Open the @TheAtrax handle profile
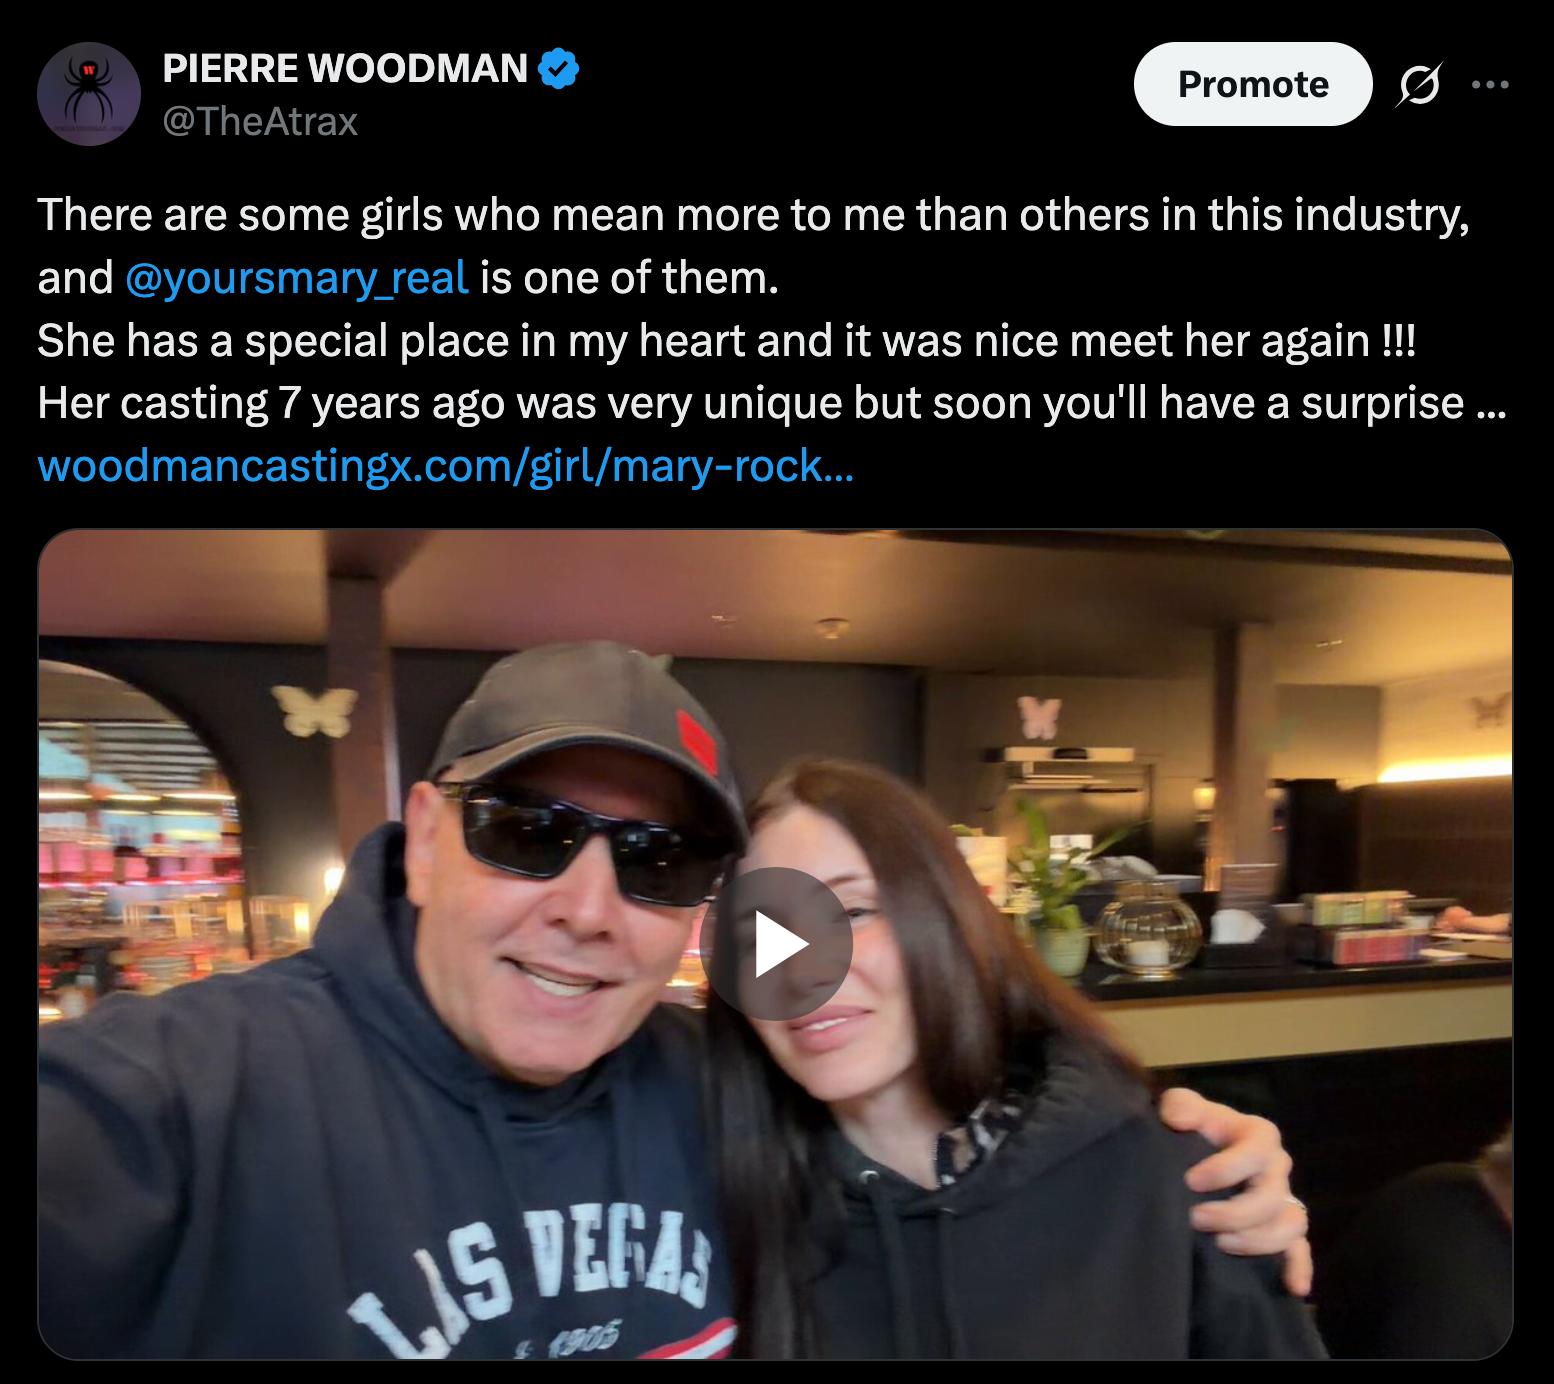1554x1384 pixels. pyautogui.click(x=260, y=122)
